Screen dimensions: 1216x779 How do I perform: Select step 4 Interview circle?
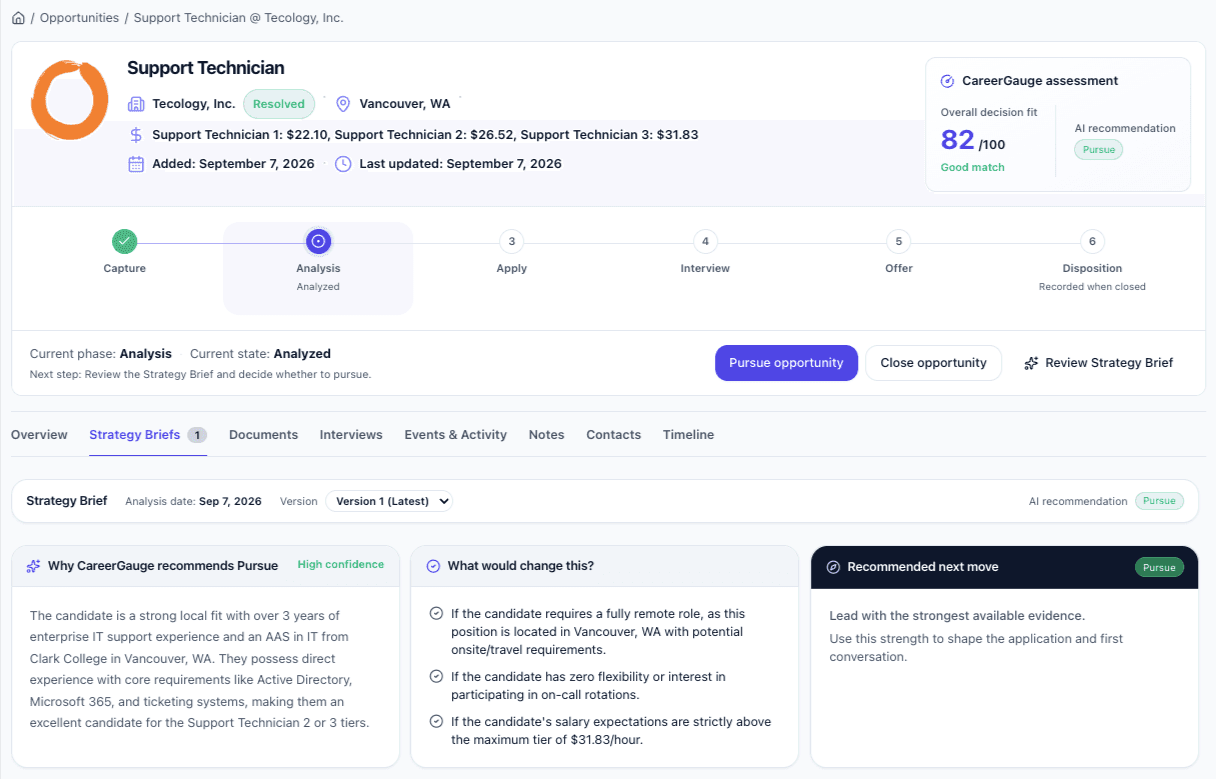[x=705, y=241]
